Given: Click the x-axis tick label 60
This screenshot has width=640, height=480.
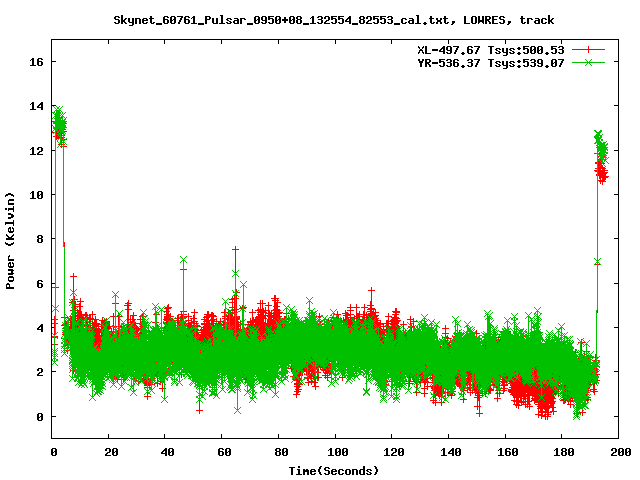Looking at the screenshot, I should point(224,452).
